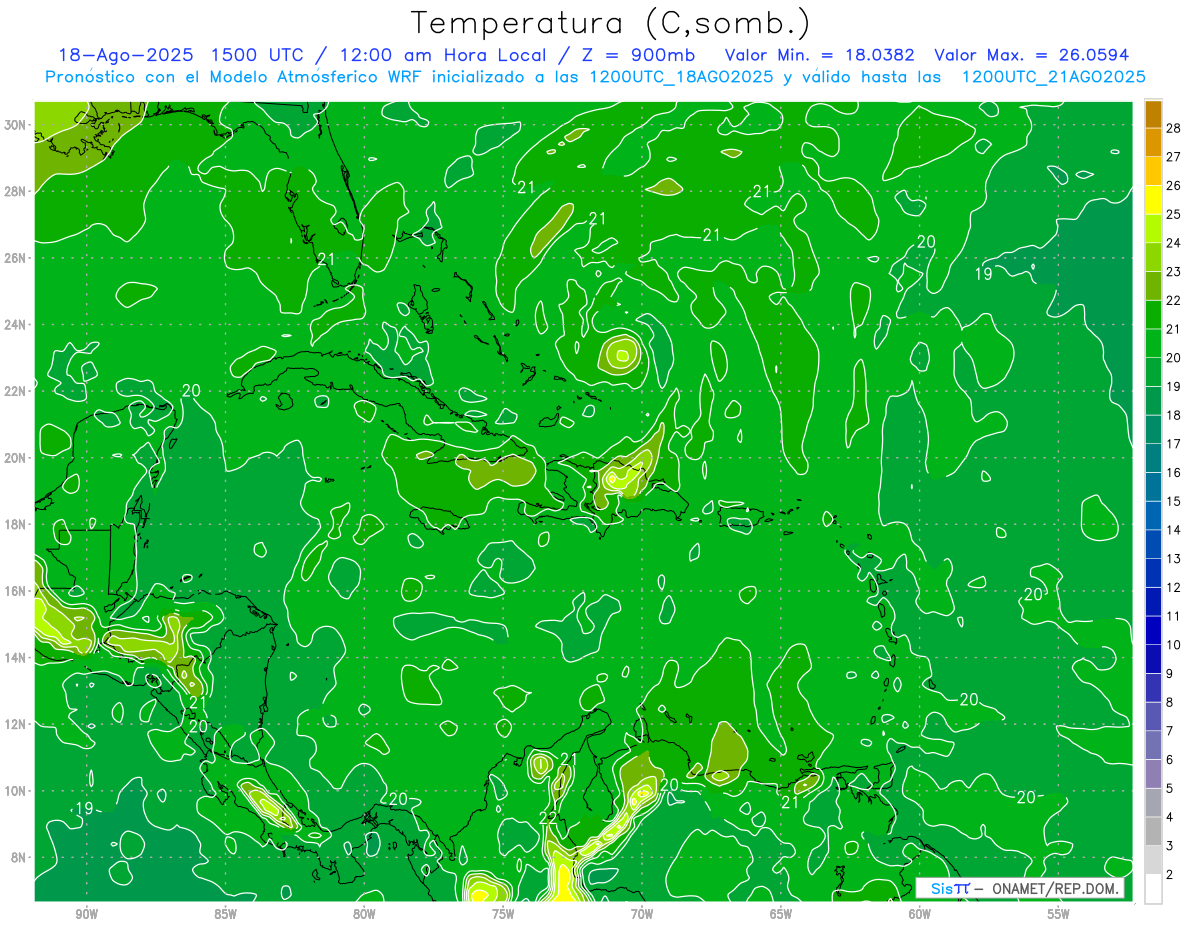Click the "25" label on the colorbar
Viewport: 1200px width, 927px height.
(1174, 214)
